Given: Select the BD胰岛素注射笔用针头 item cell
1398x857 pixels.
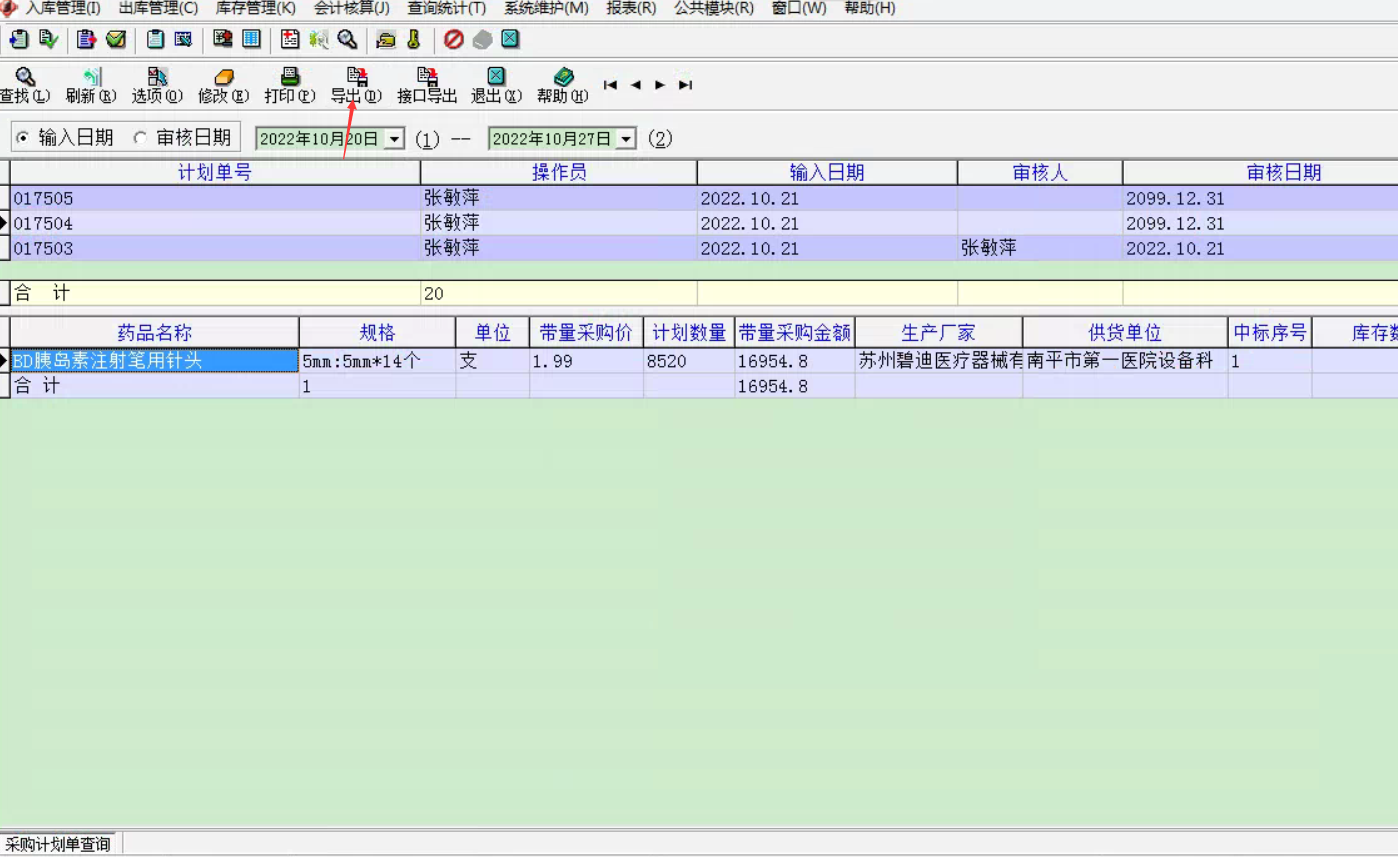Looking at the screenshot, I should pos(155,361).
